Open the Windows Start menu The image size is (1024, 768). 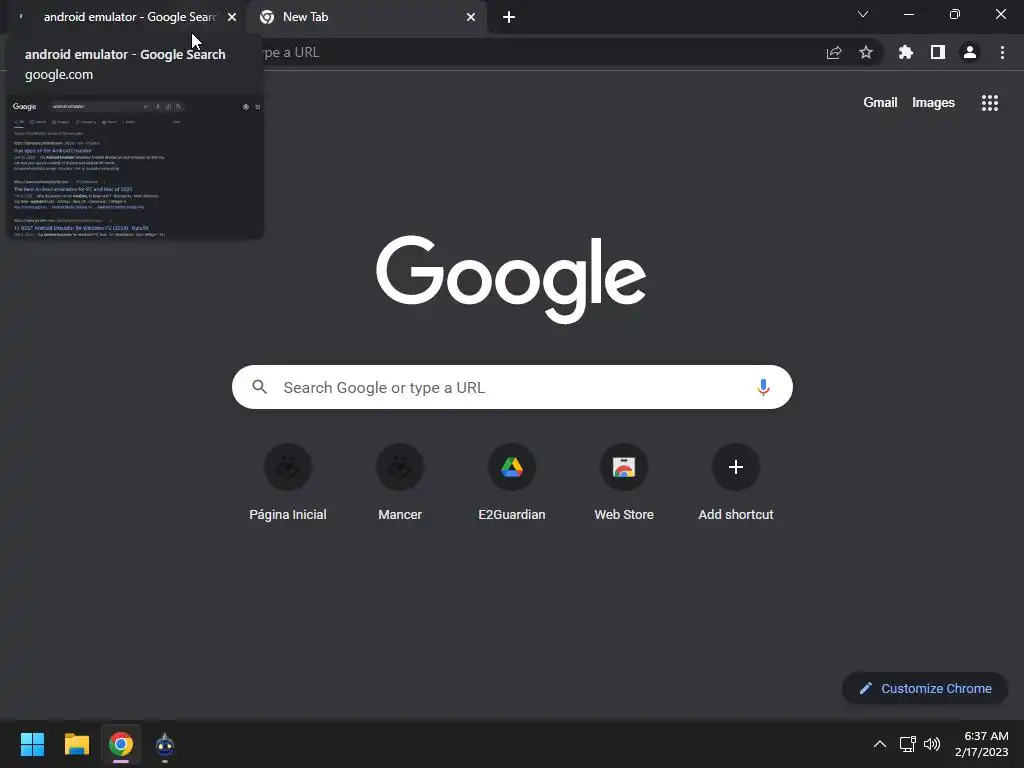point(32,744)
